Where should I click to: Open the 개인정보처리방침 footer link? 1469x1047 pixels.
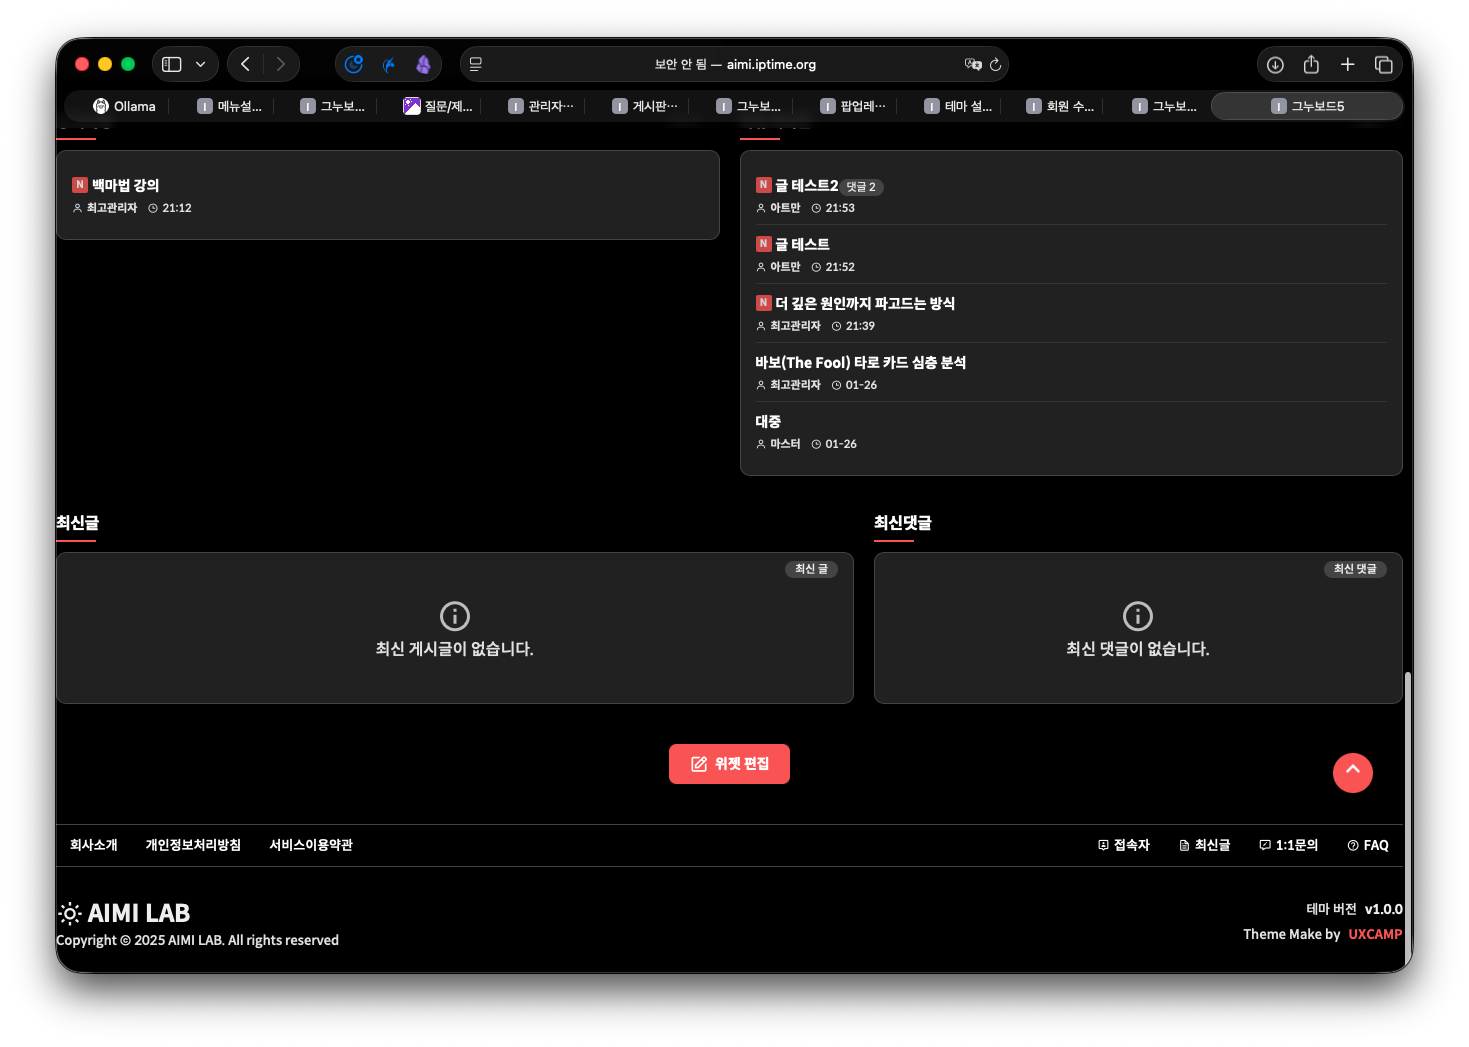(193, 845)
